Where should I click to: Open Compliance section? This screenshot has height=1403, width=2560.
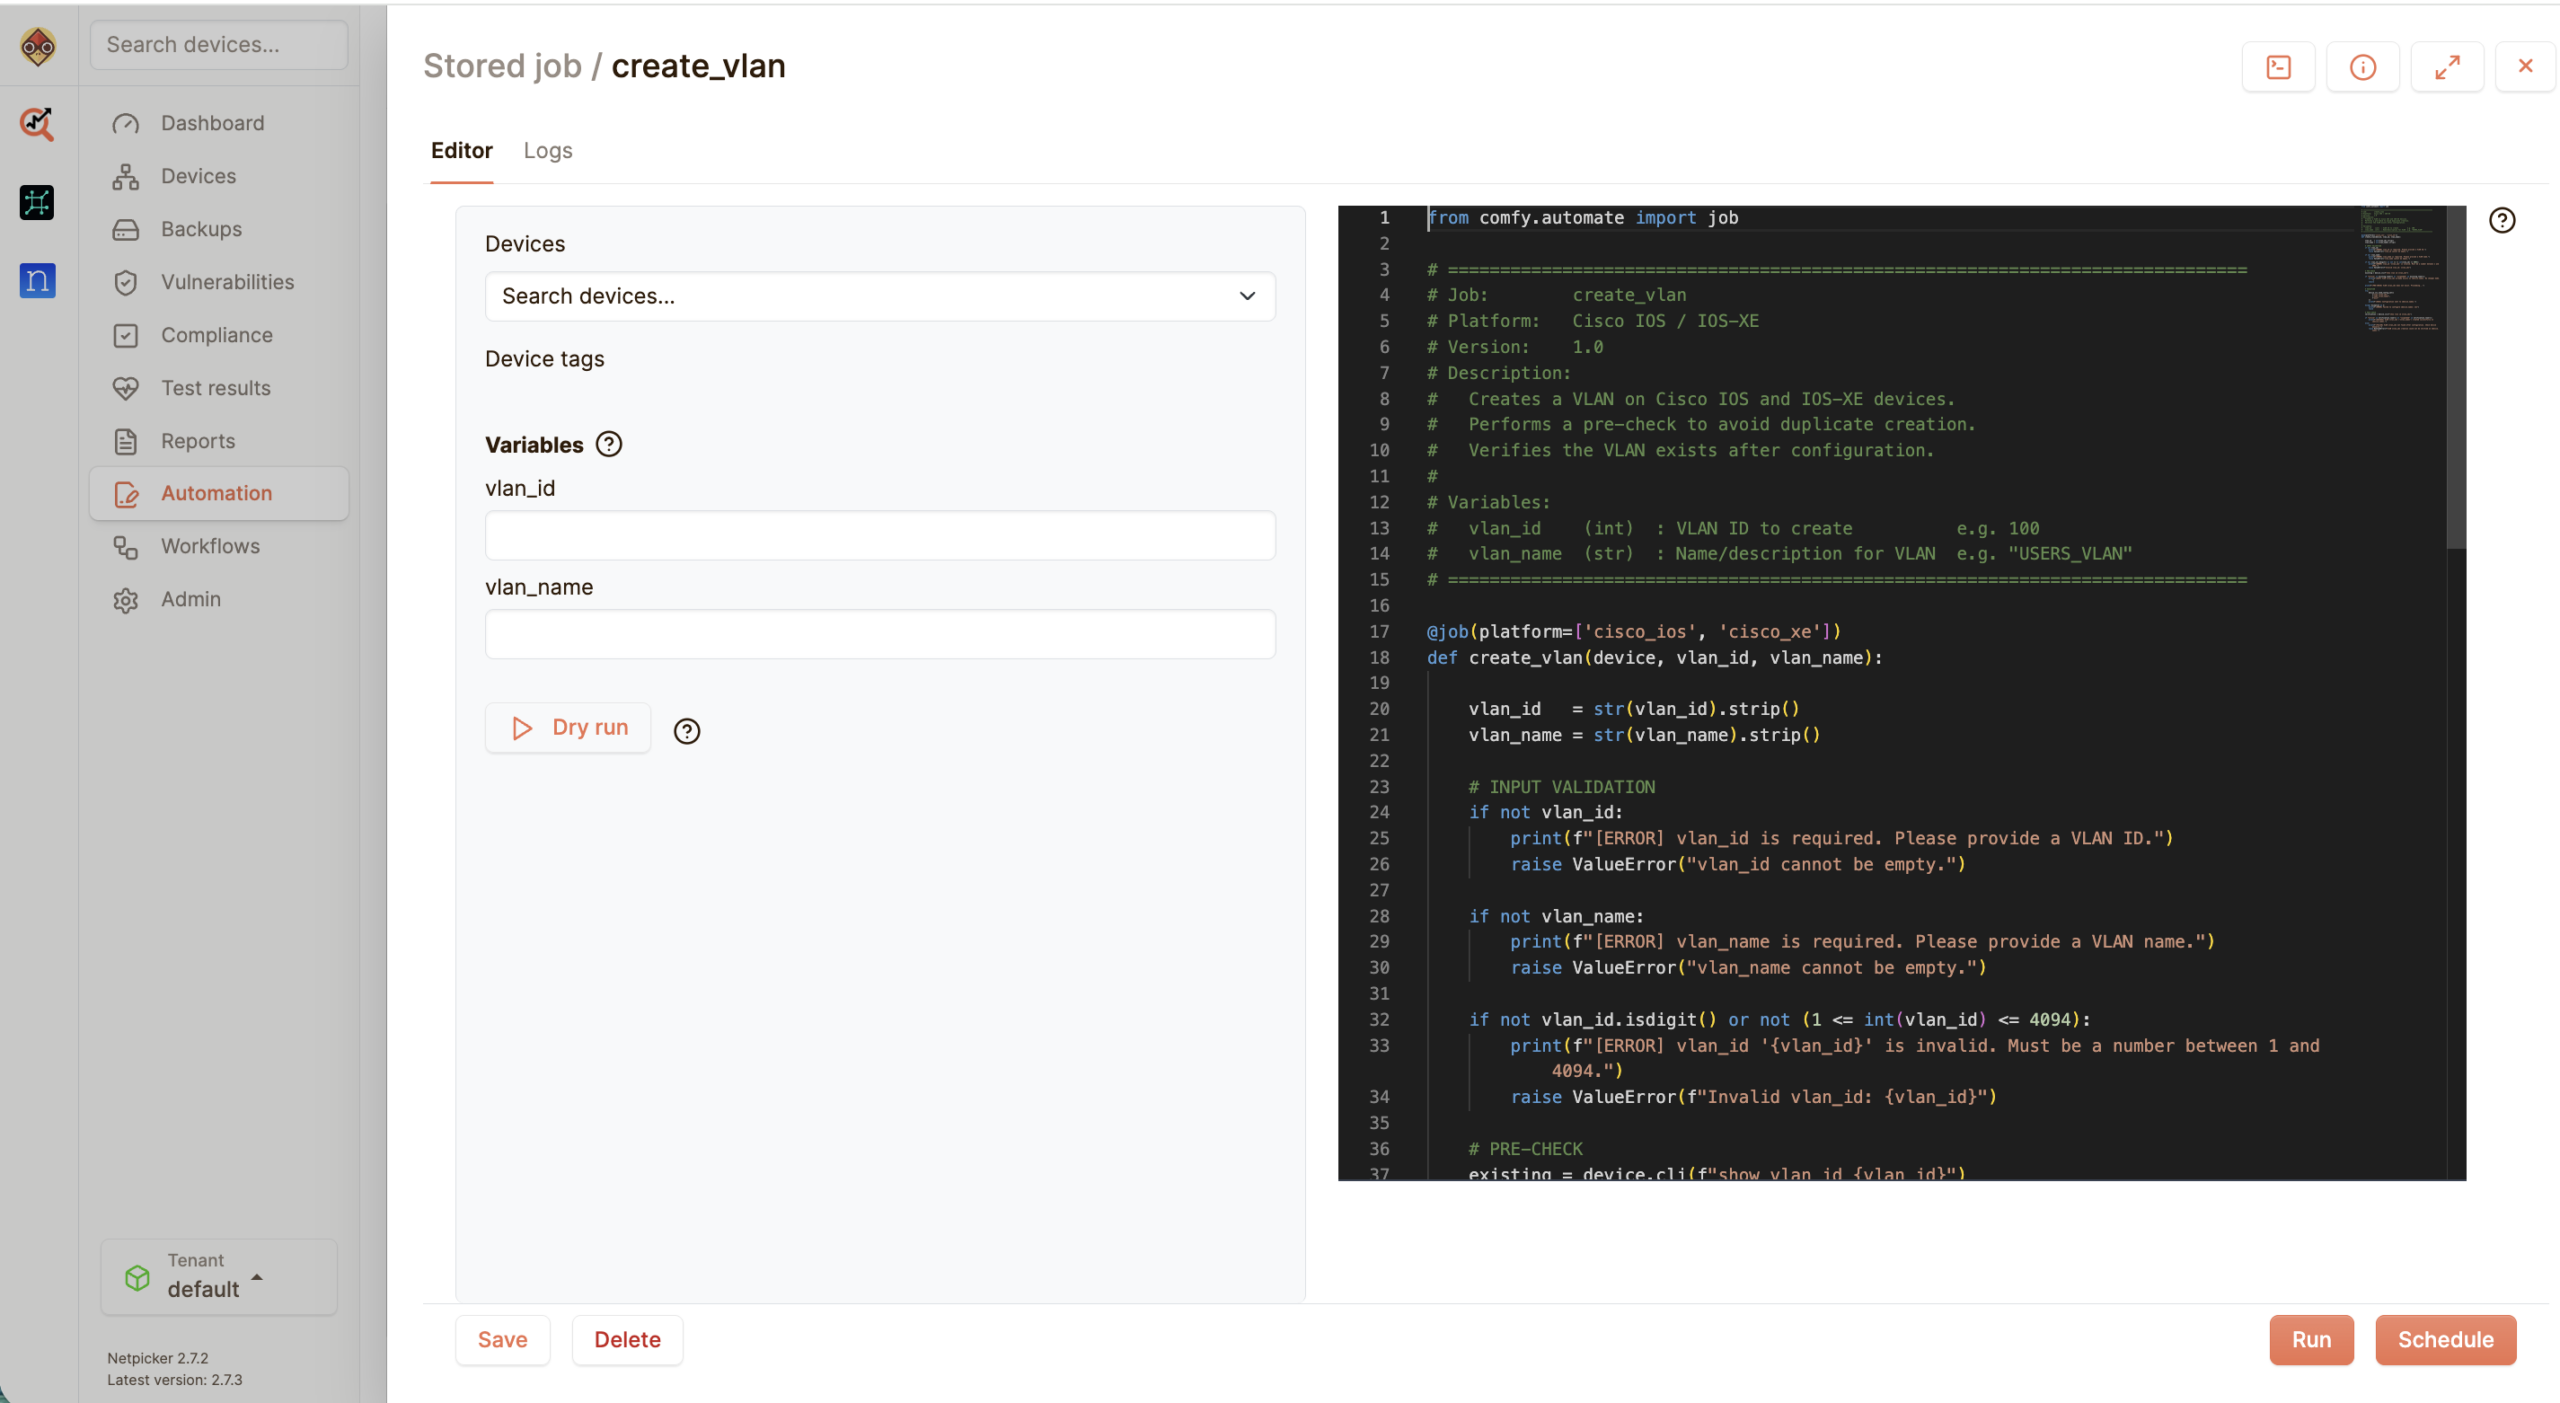click(219, 336)
